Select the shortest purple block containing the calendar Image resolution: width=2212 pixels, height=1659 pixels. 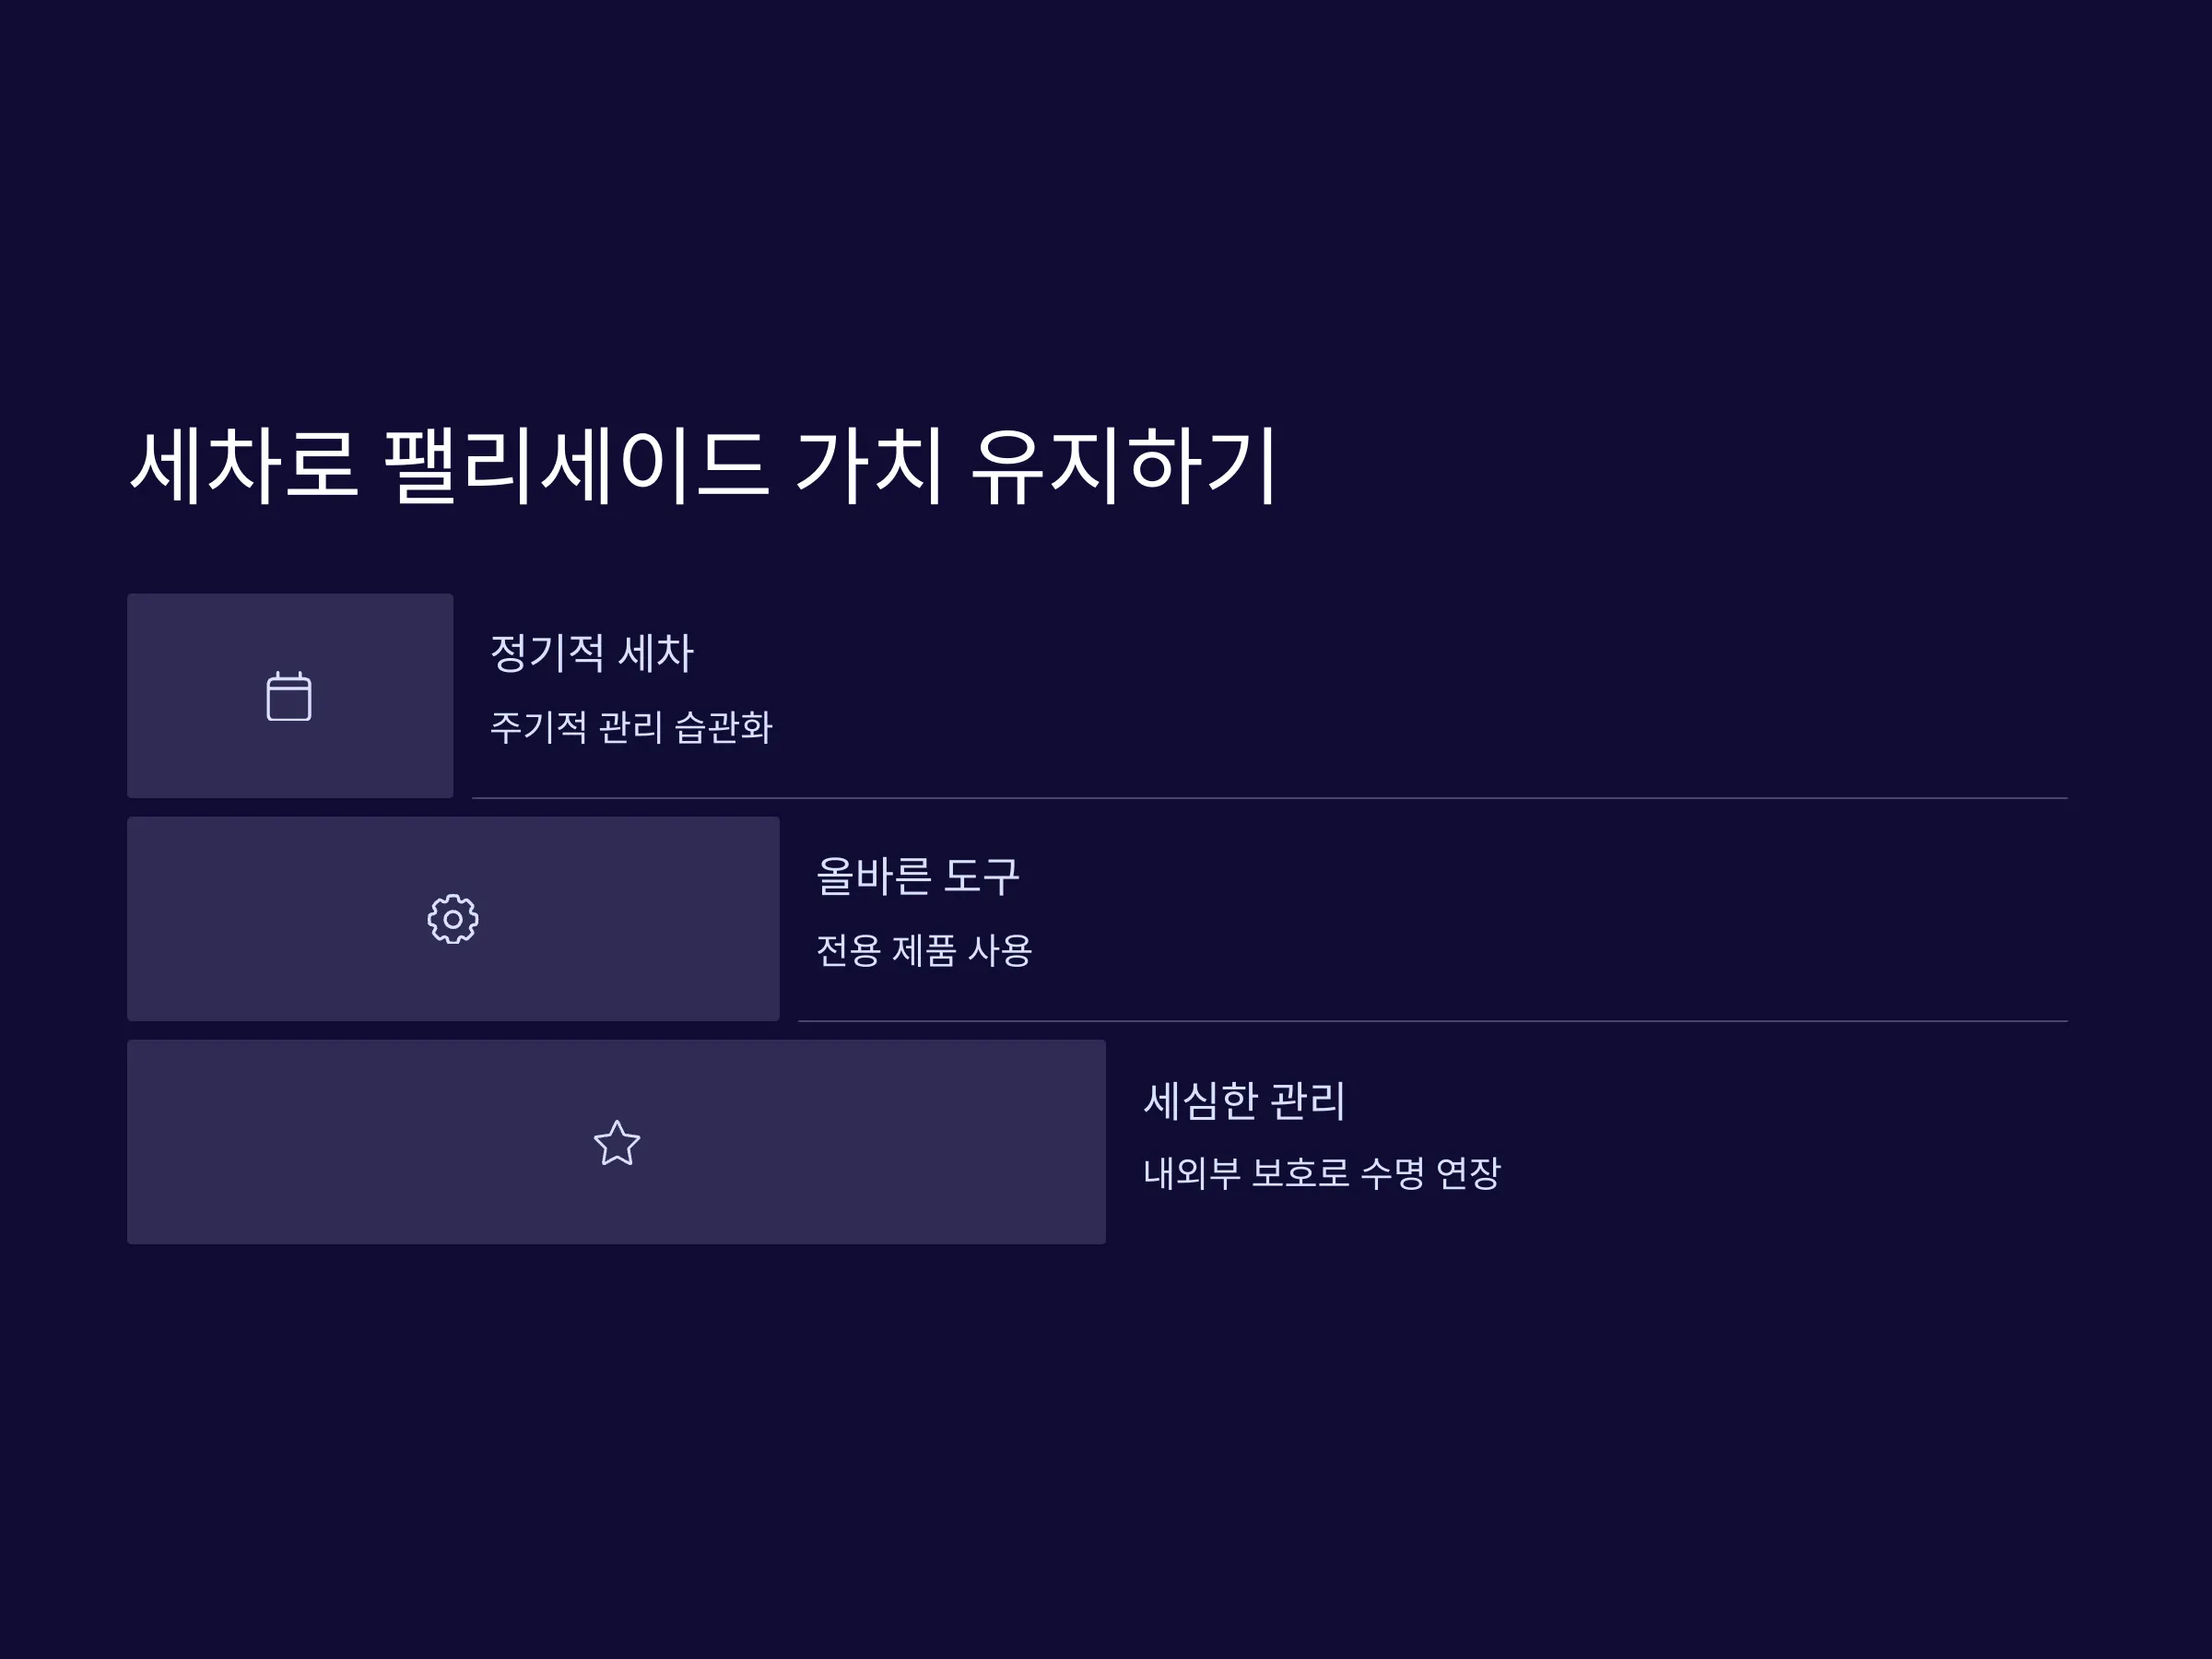click(290, 696)
